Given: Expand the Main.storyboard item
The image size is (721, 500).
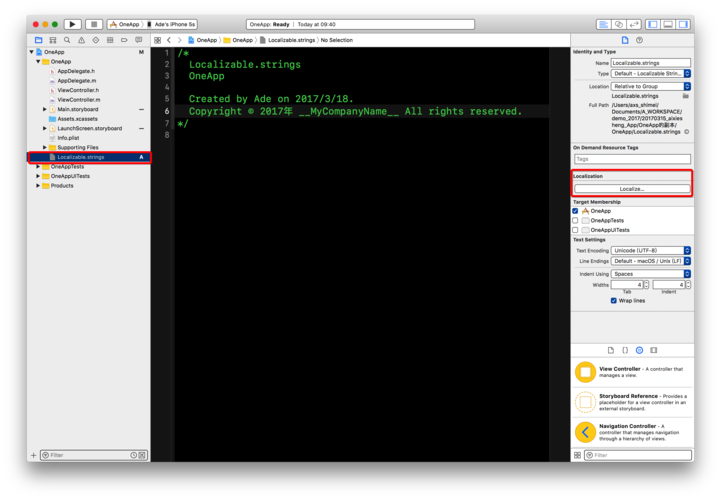Looking at the screenshot, I should (45, 109).
